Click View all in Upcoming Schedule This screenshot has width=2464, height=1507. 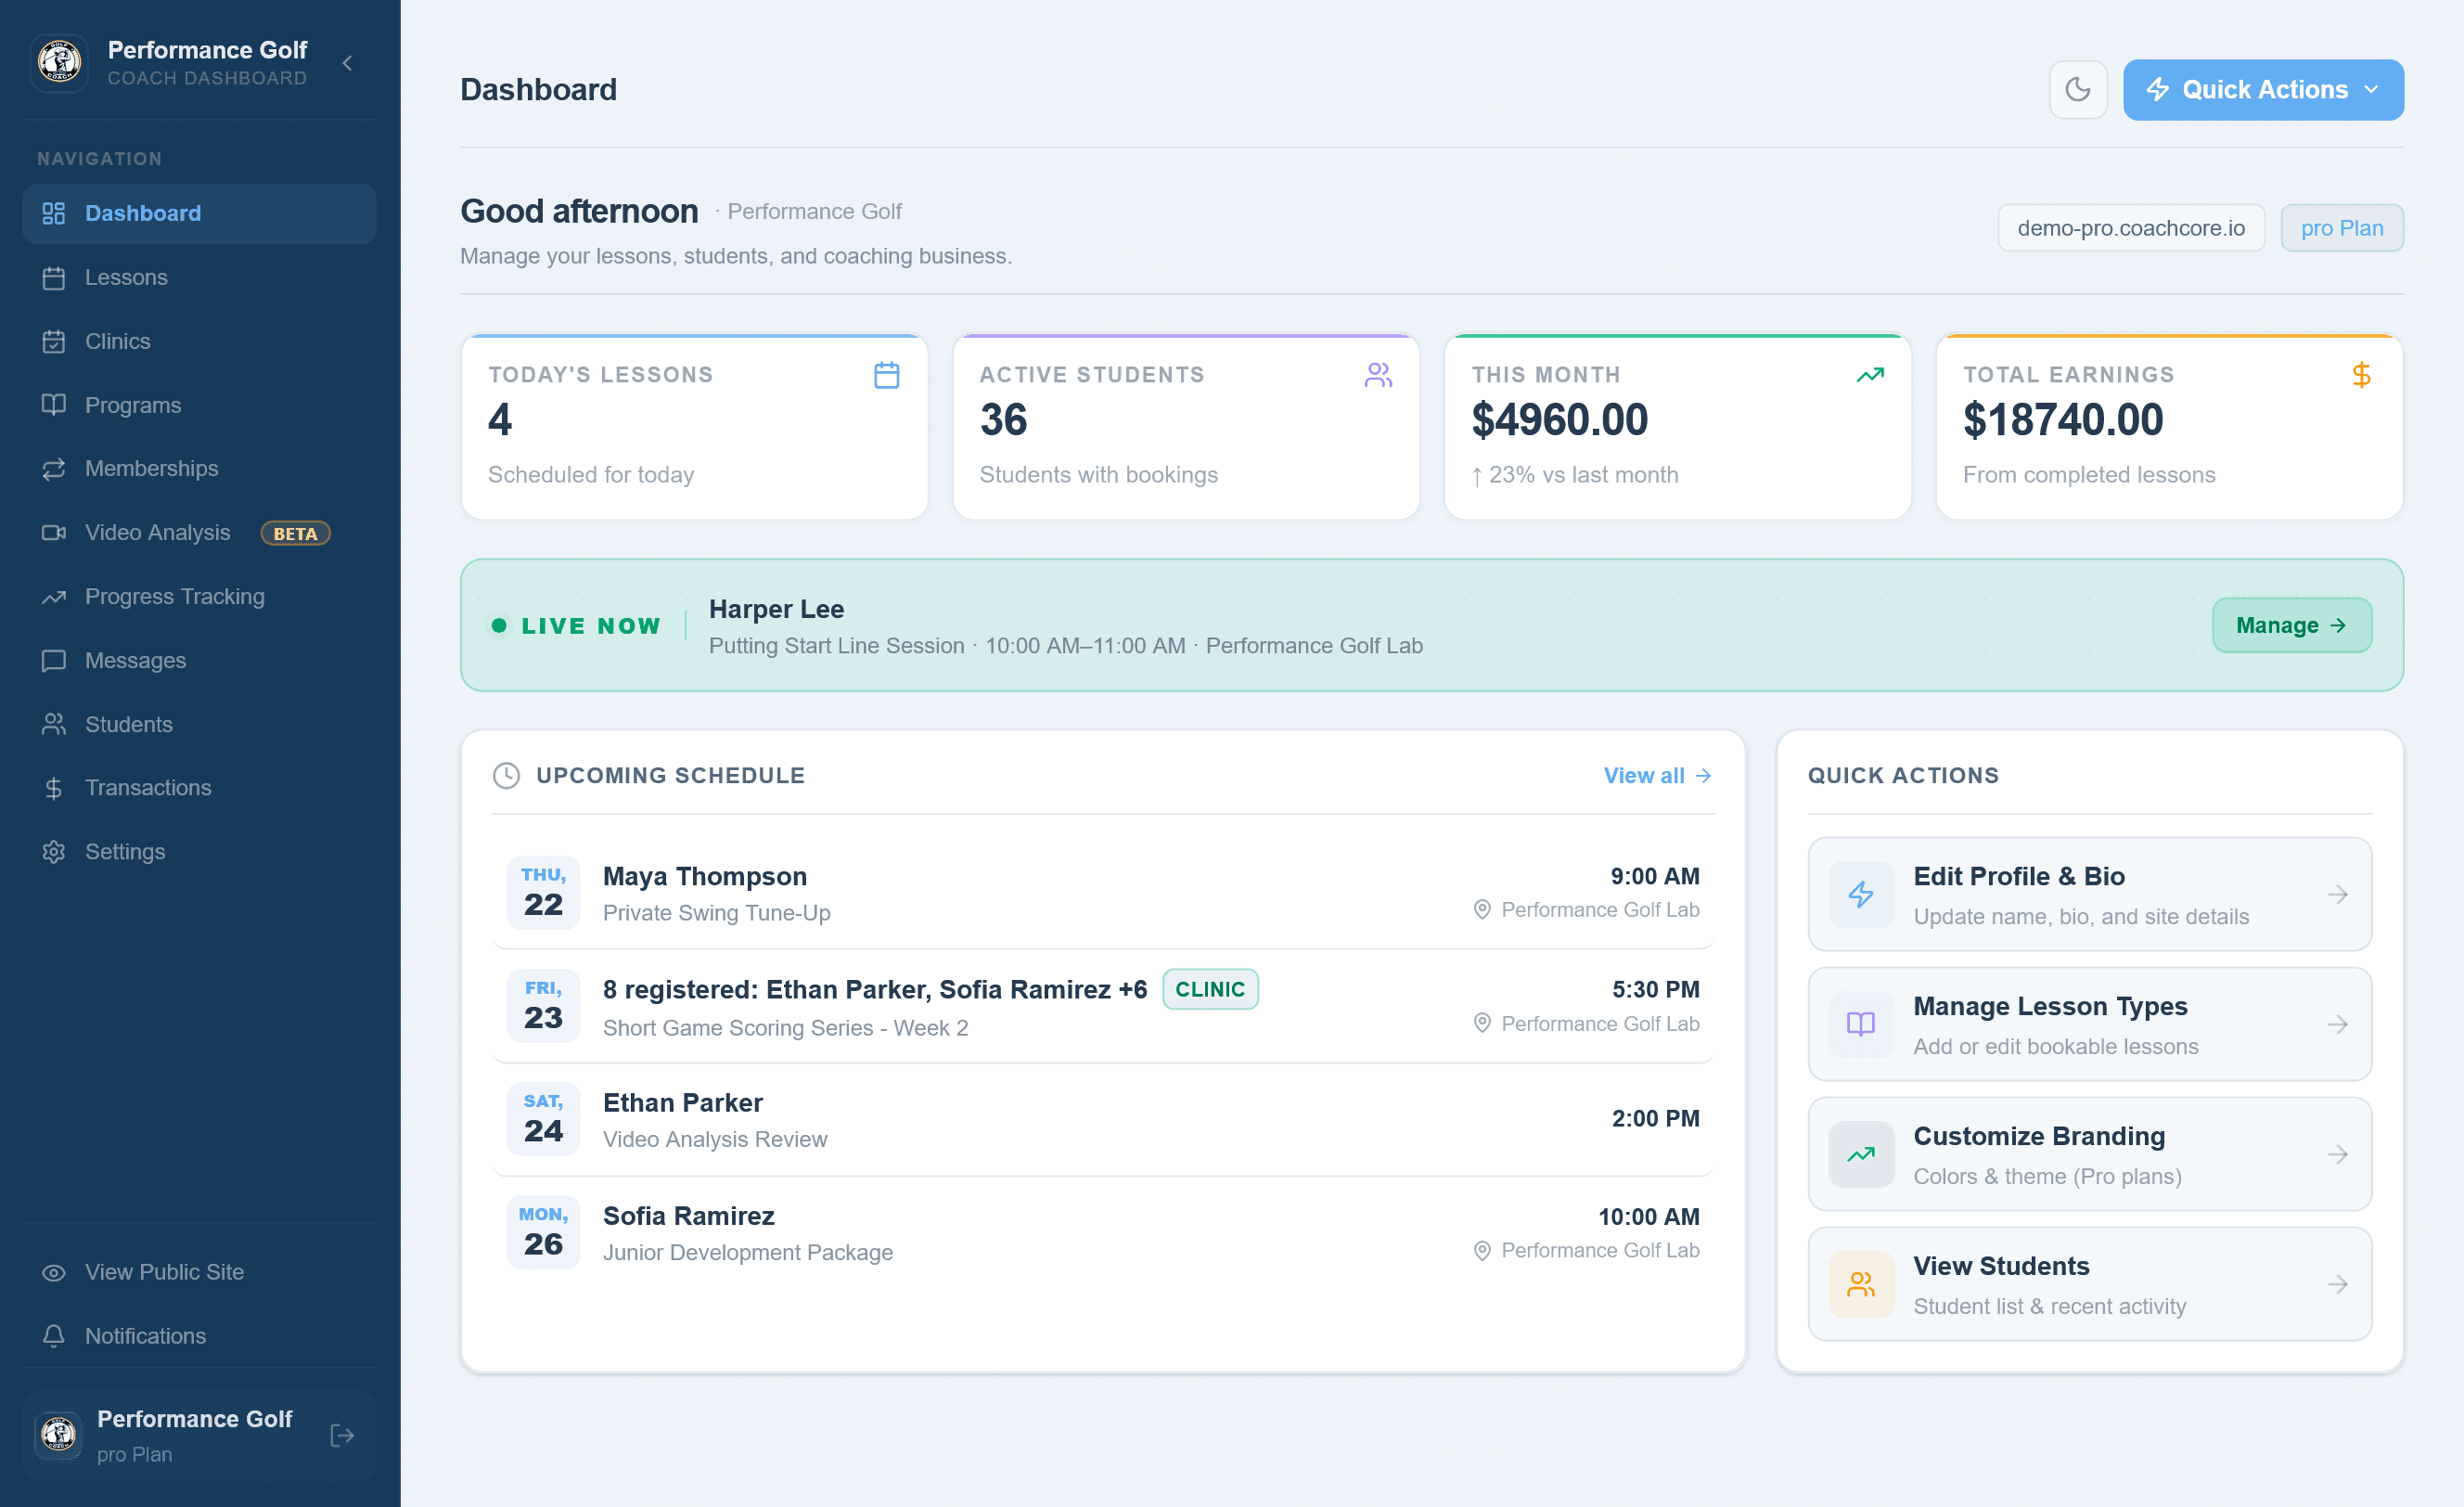[1657, 776]
